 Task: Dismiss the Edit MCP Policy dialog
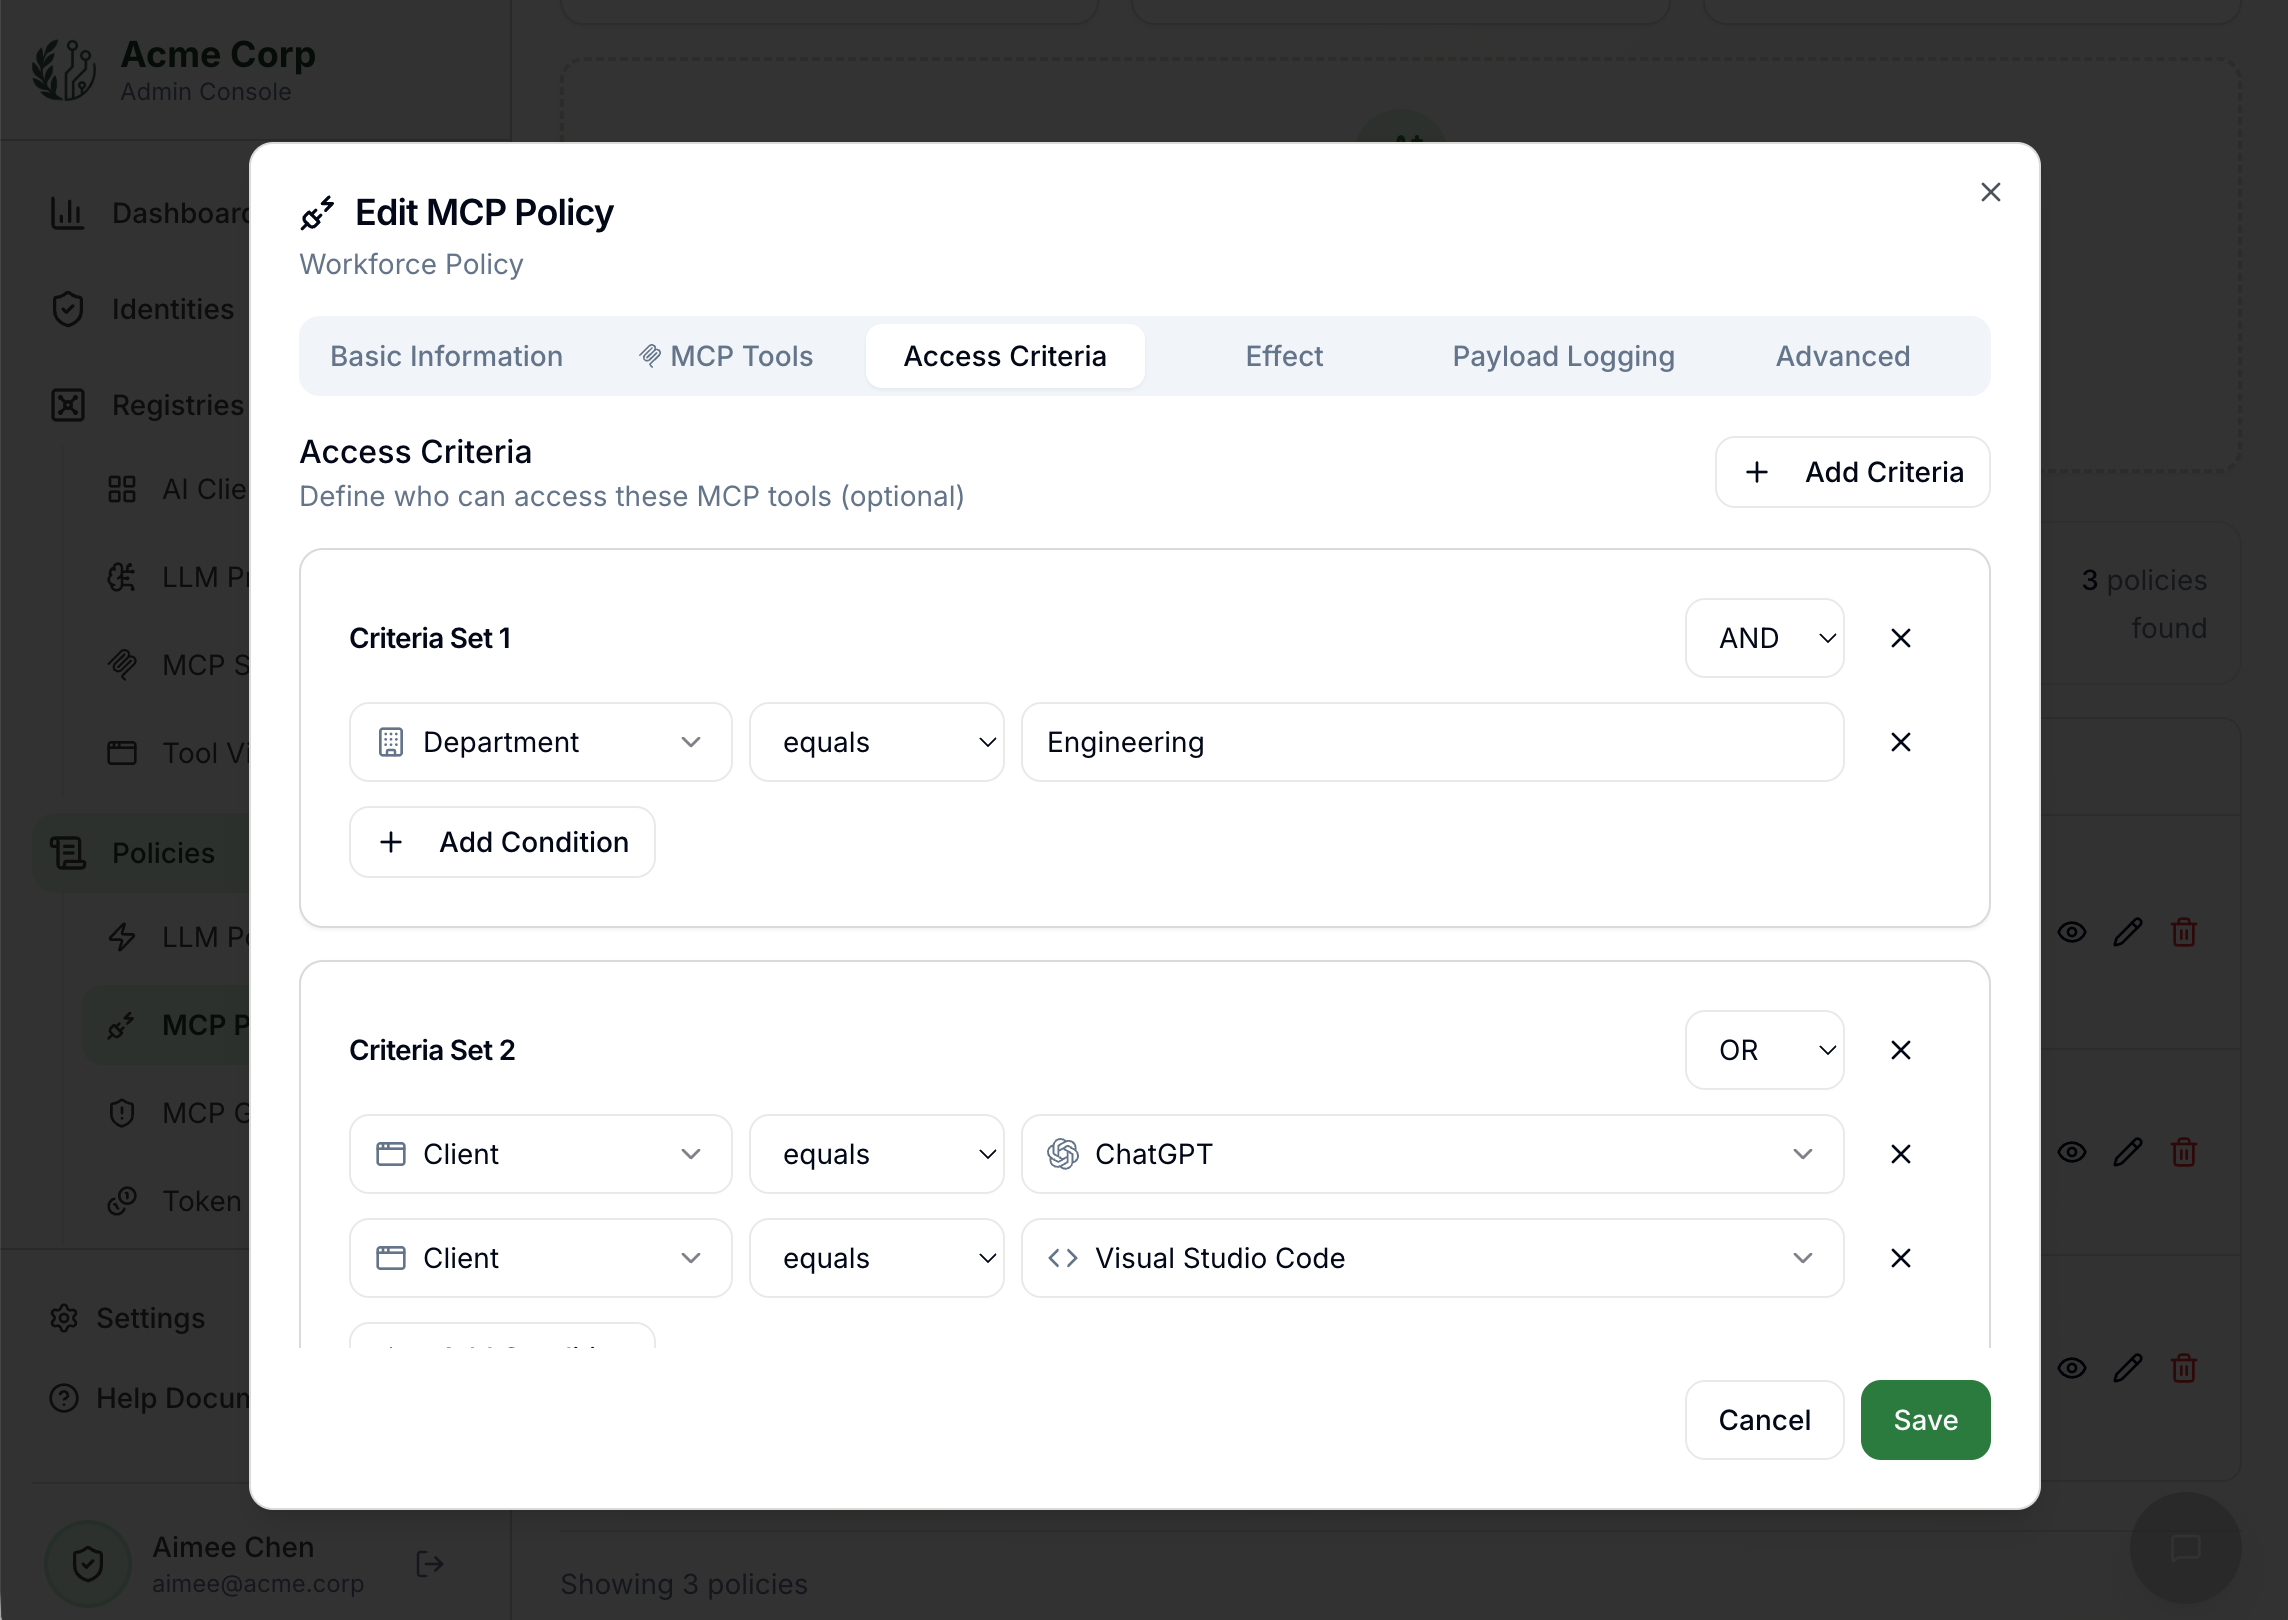pos(1990,192)
